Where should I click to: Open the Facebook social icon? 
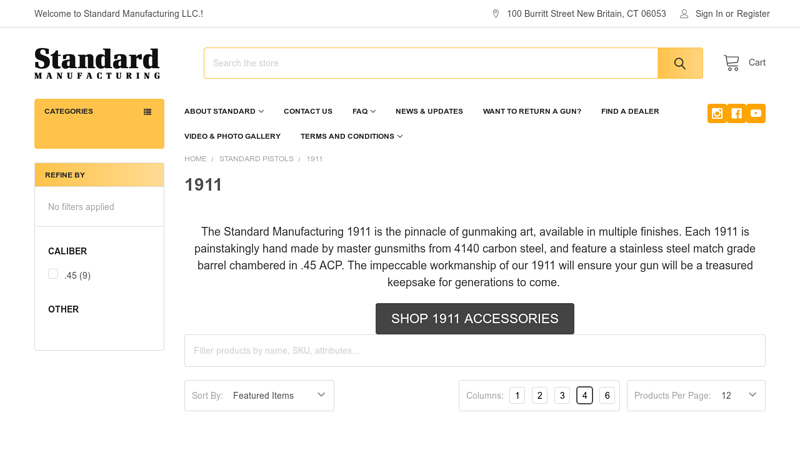[x=736, y=113]
